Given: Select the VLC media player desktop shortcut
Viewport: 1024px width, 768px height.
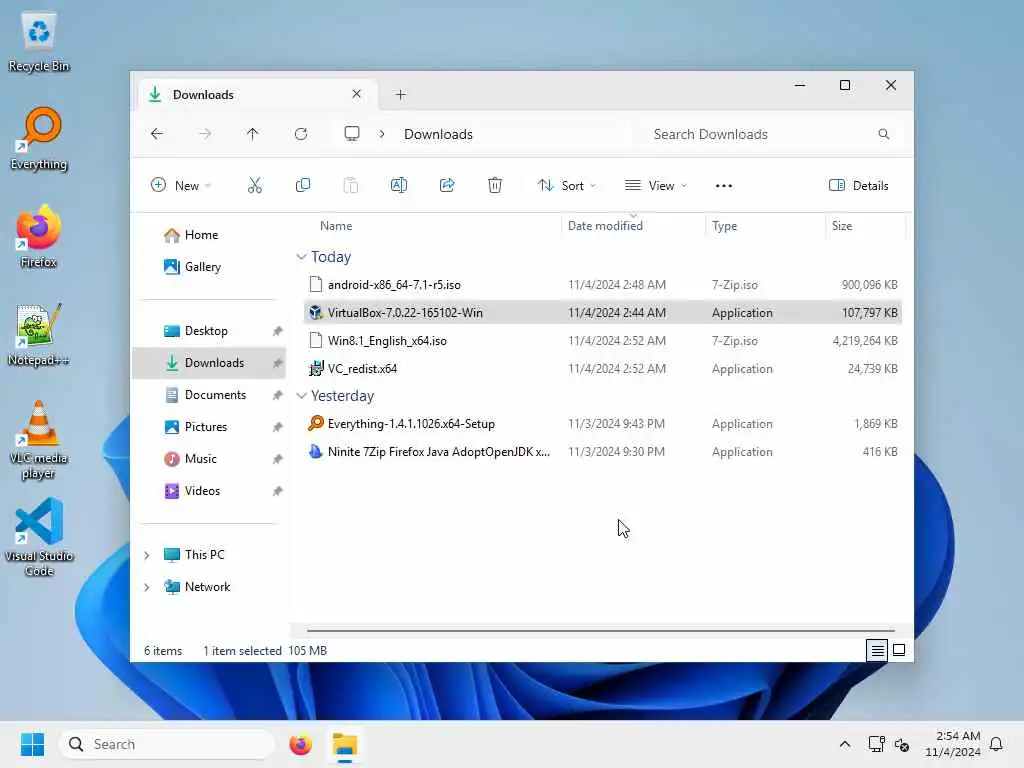Looking at the screenshot, I should coord(39,440).
